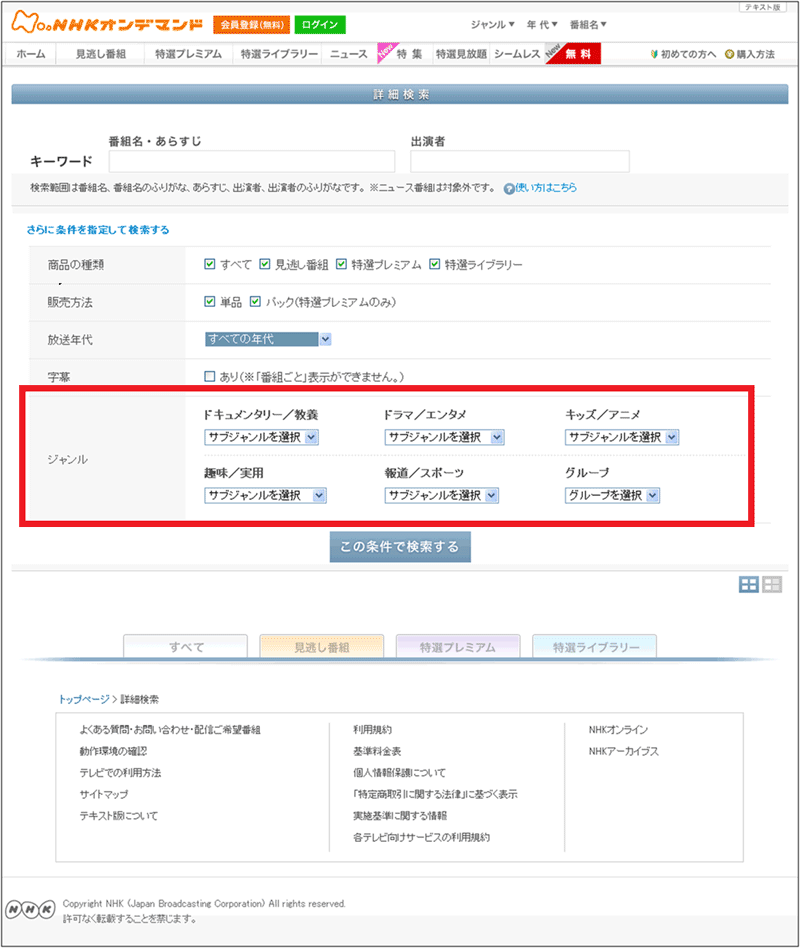Open the 基準料金表 footer link
Viewport: 800px width, 948px height.
pyautogui.click(x=377, y=751)
